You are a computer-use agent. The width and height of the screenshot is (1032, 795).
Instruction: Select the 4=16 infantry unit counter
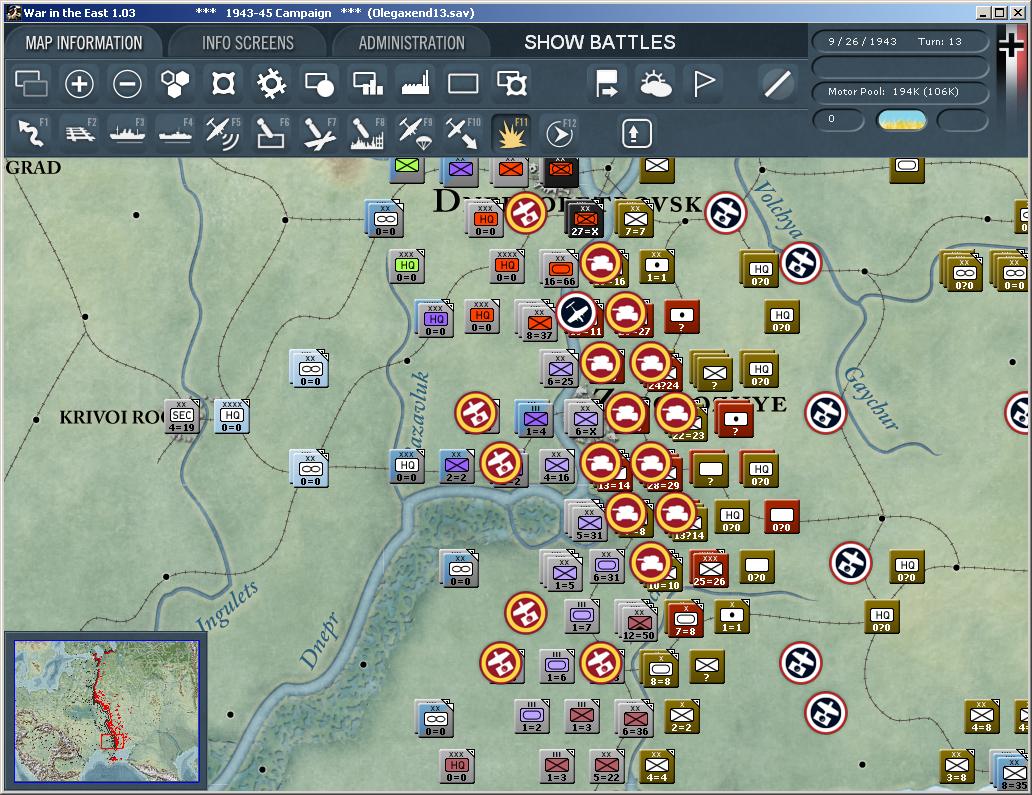click(557, 467)
